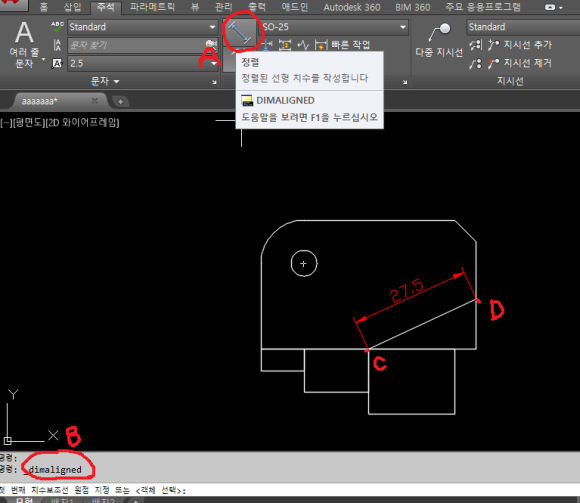The height and width of the screenshot is (503, 580).
Task: Select the jogged line dimension icon
Action: (x=303, y=45)
